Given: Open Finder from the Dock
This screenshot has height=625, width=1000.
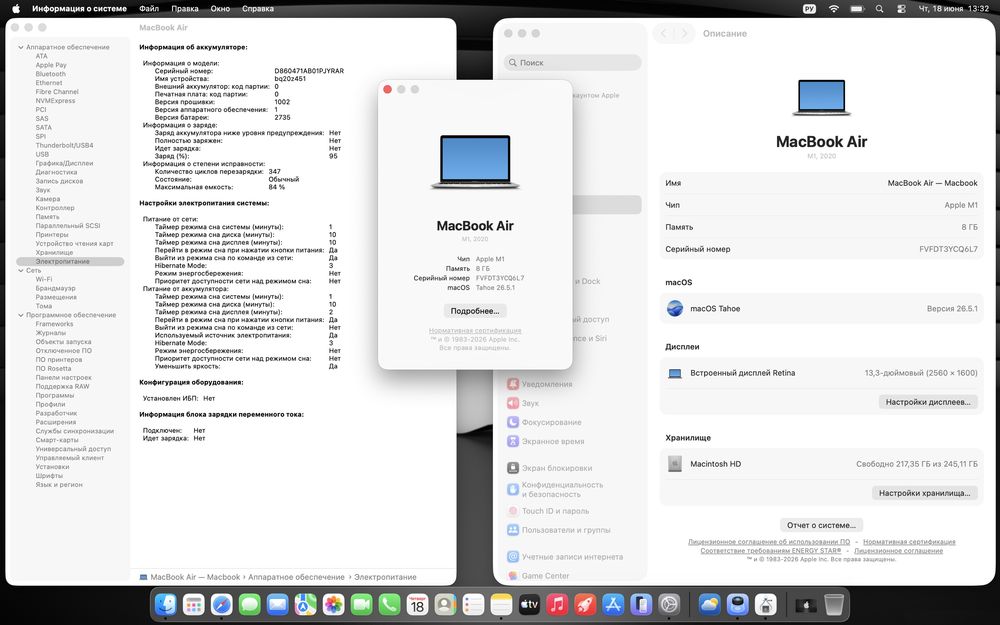Looking at the screenshot, I should click(166, 604).
